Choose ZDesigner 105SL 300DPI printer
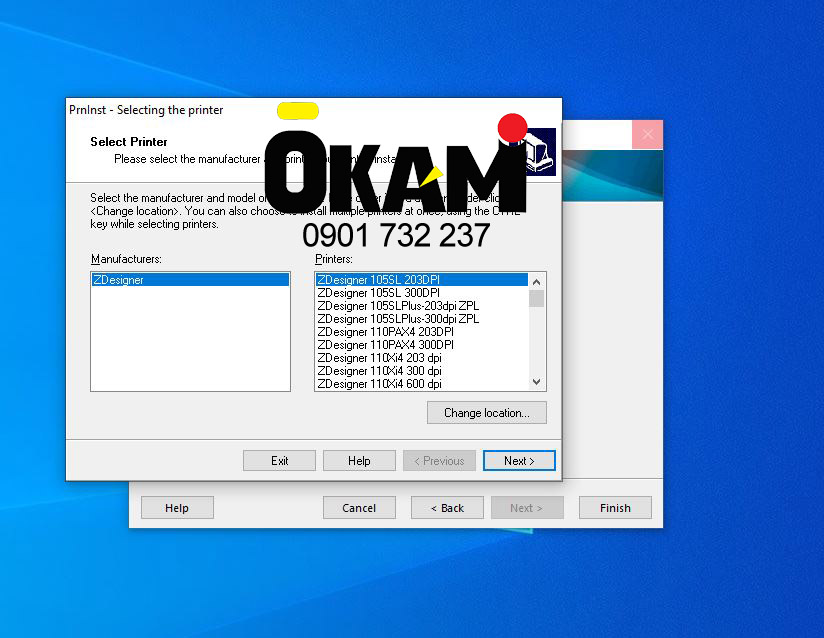The image size is (824, 638). 421,293
